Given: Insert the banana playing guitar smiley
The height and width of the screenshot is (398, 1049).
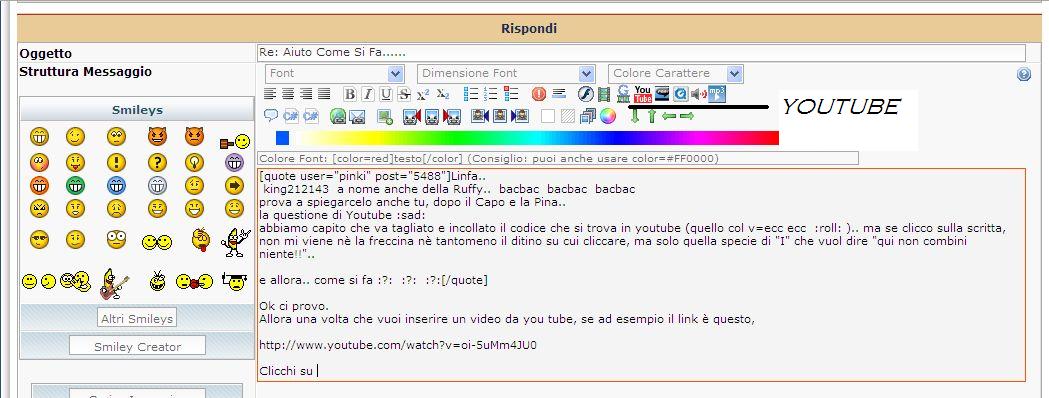Looking at the screenshot, I should (x=113, y=283).
